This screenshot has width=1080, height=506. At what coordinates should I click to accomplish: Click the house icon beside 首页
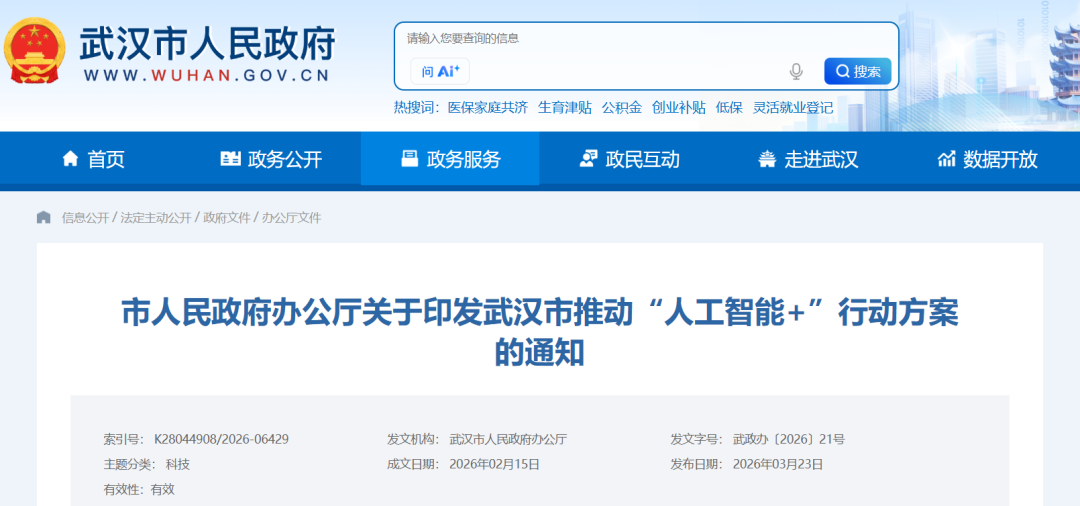coord(70,159)
